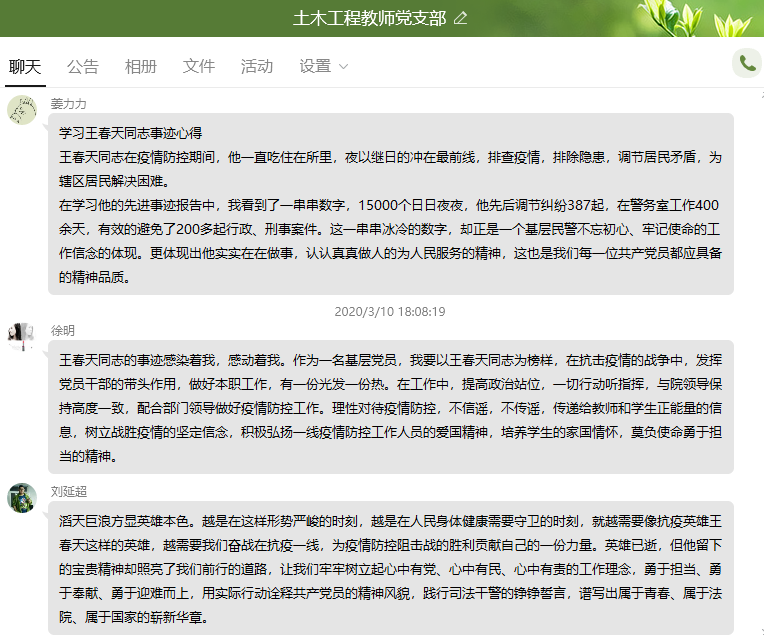Screen dimensions: 764x639
Task: Edit group name with pencil icon
Action: coord(460,19)
